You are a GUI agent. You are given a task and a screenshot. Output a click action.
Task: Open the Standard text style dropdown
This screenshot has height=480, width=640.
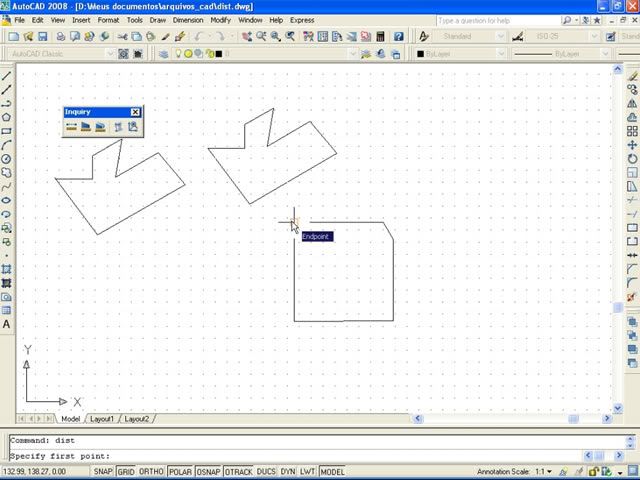500,37
